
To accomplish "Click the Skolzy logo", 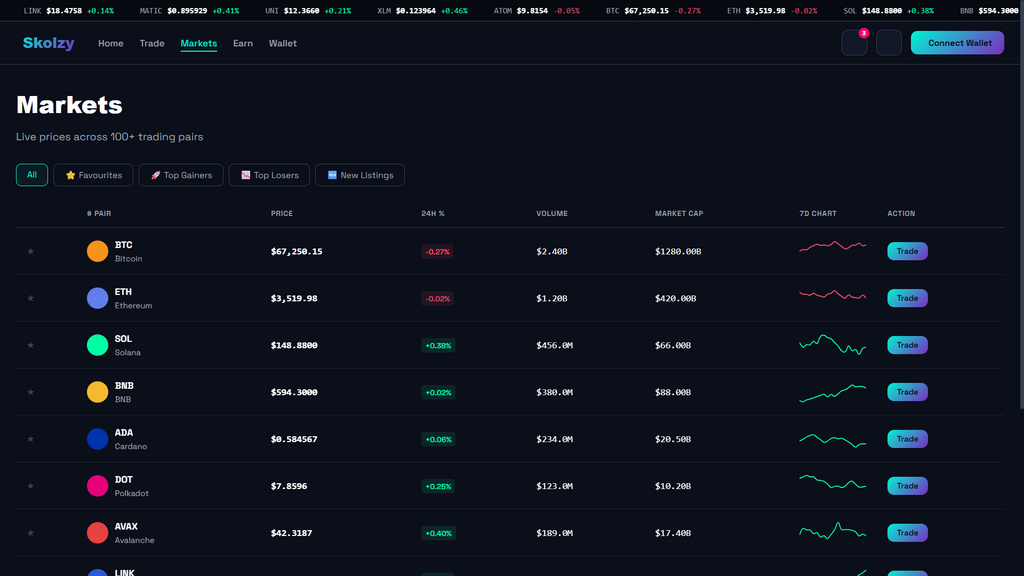I will pos(48,43).
